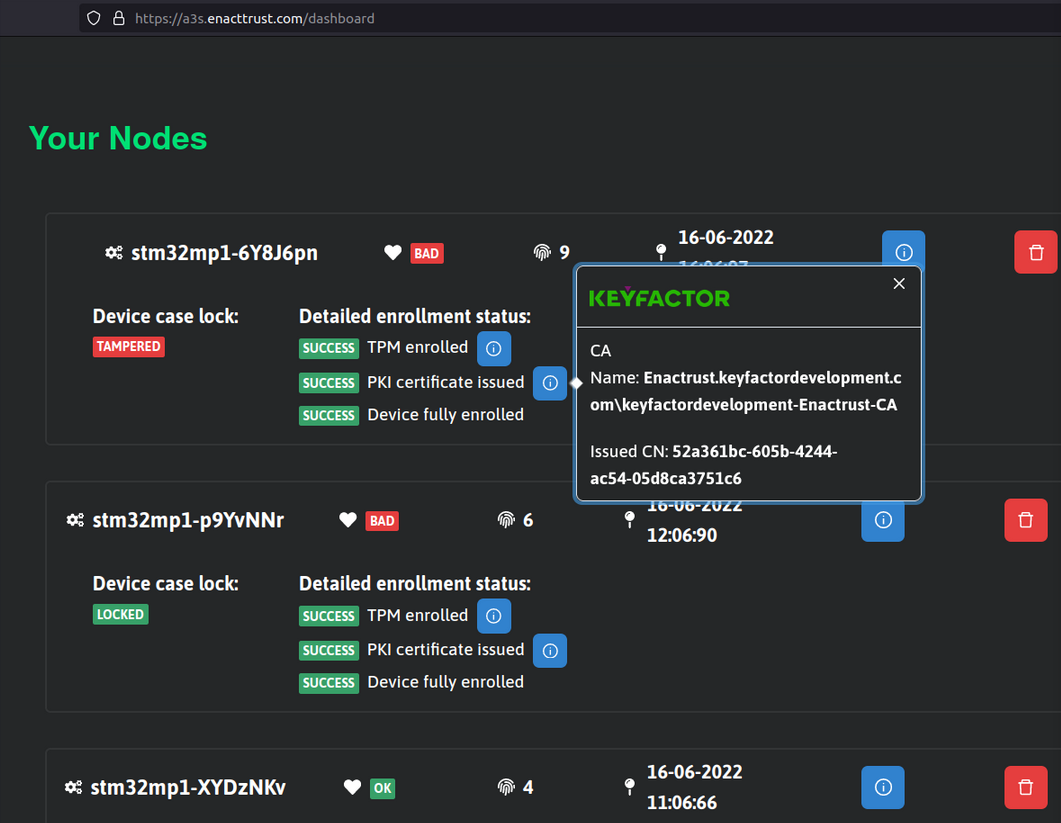The height and width of the screenshot is (823, 1061).
Task: Show TPM enrolled info for stm32mp1-p9YvNNr
Action: 493,616
